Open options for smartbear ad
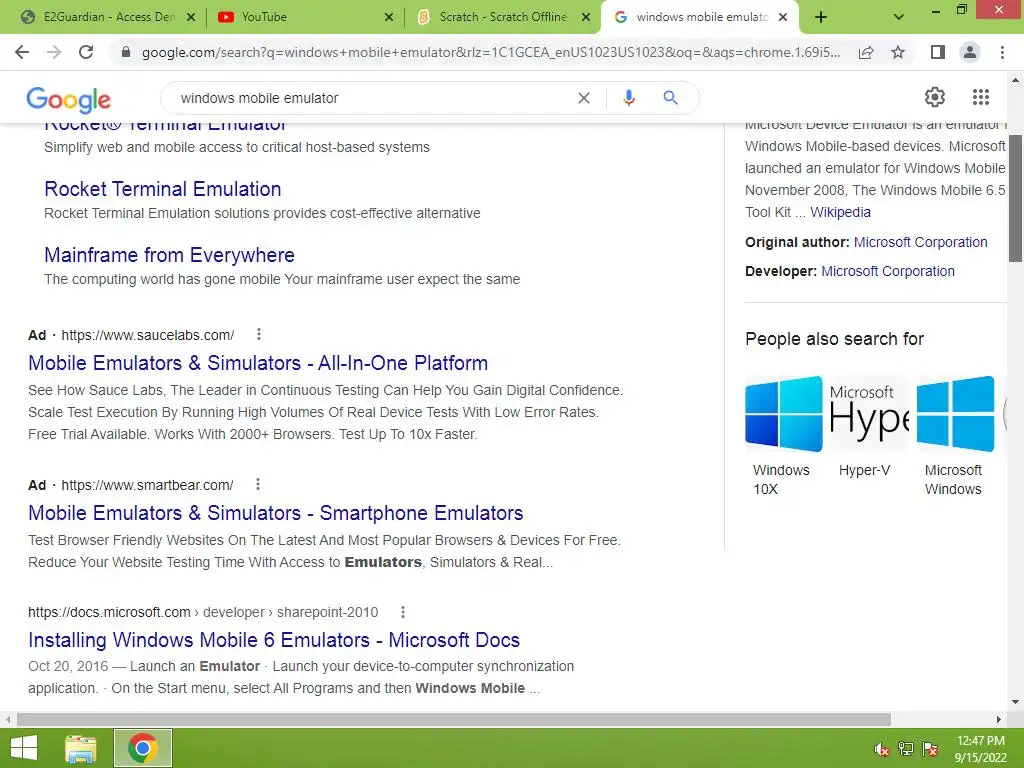1024x768 pixels. [258, 485]
